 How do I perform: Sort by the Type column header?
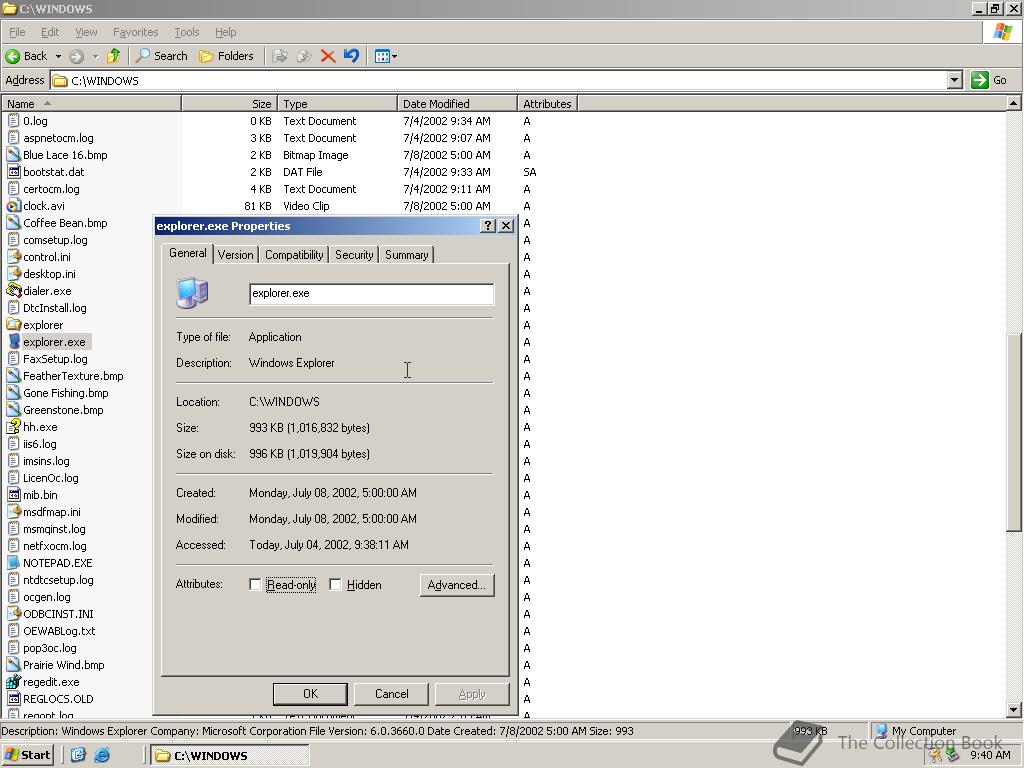click(337, 104)
